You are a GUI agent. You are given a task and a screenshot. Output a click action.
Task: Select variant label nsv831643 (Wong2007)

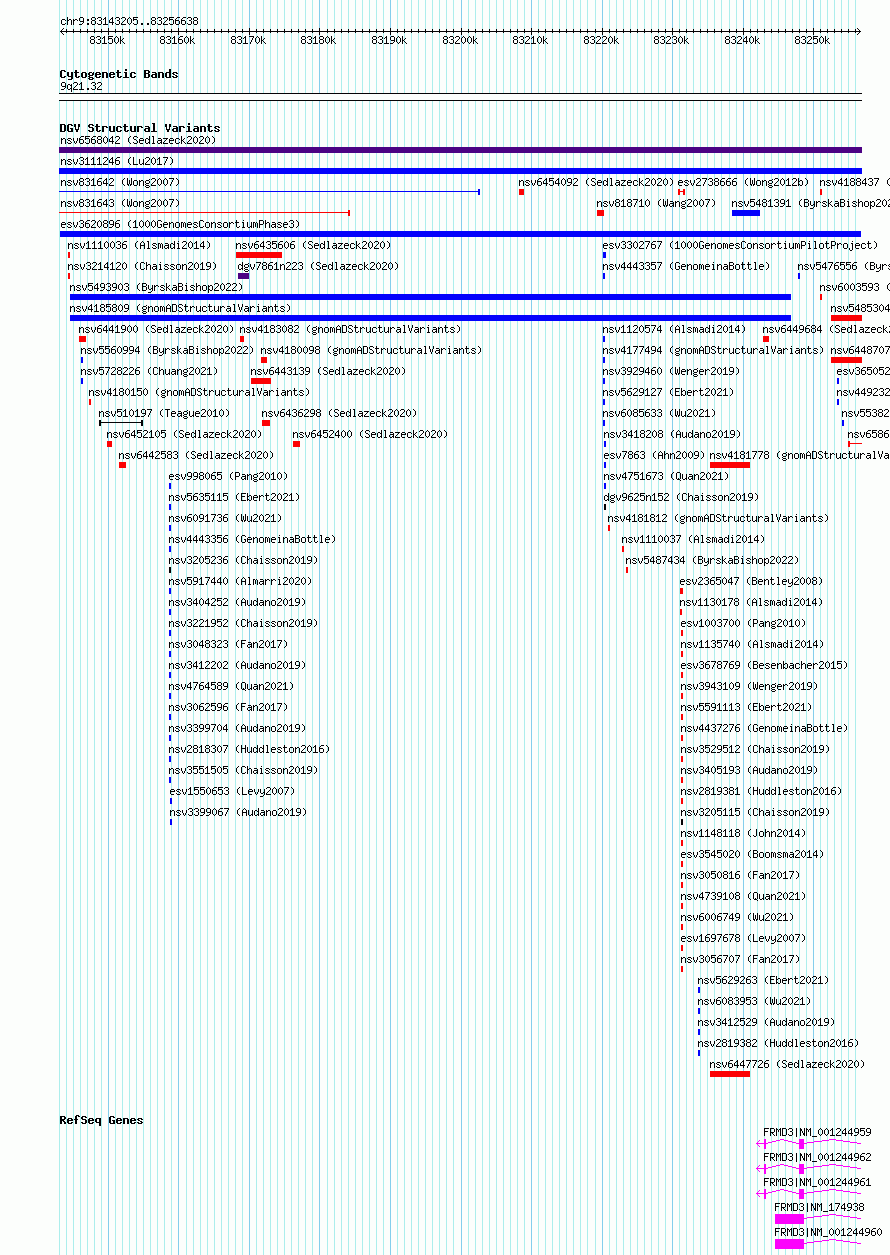coord(120,203)
